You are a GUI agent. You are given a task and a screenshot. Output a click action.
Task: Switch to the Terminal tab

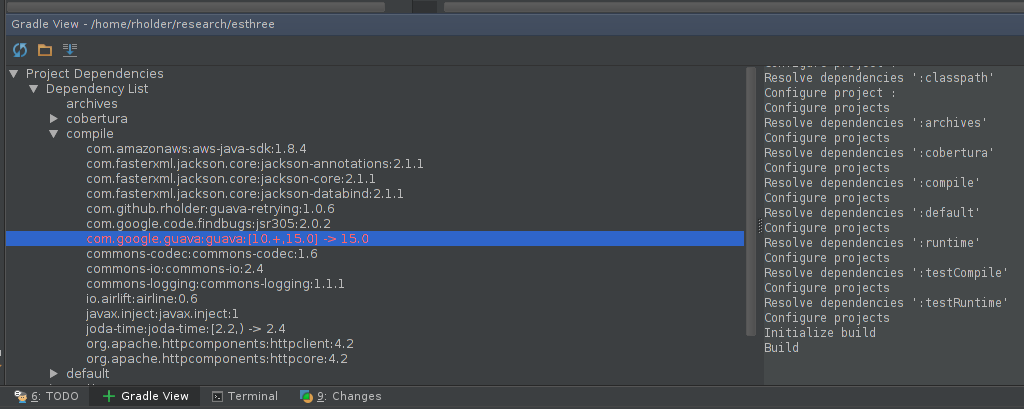tap(245, 396)
